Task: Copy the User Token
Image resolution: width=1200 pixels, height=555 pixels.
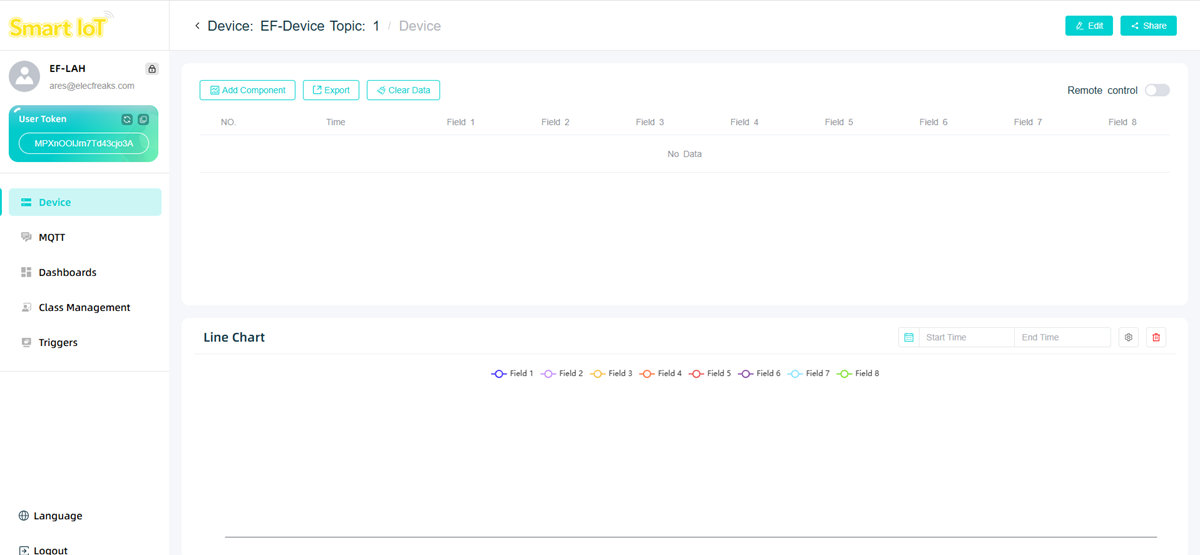Action: 143,119
